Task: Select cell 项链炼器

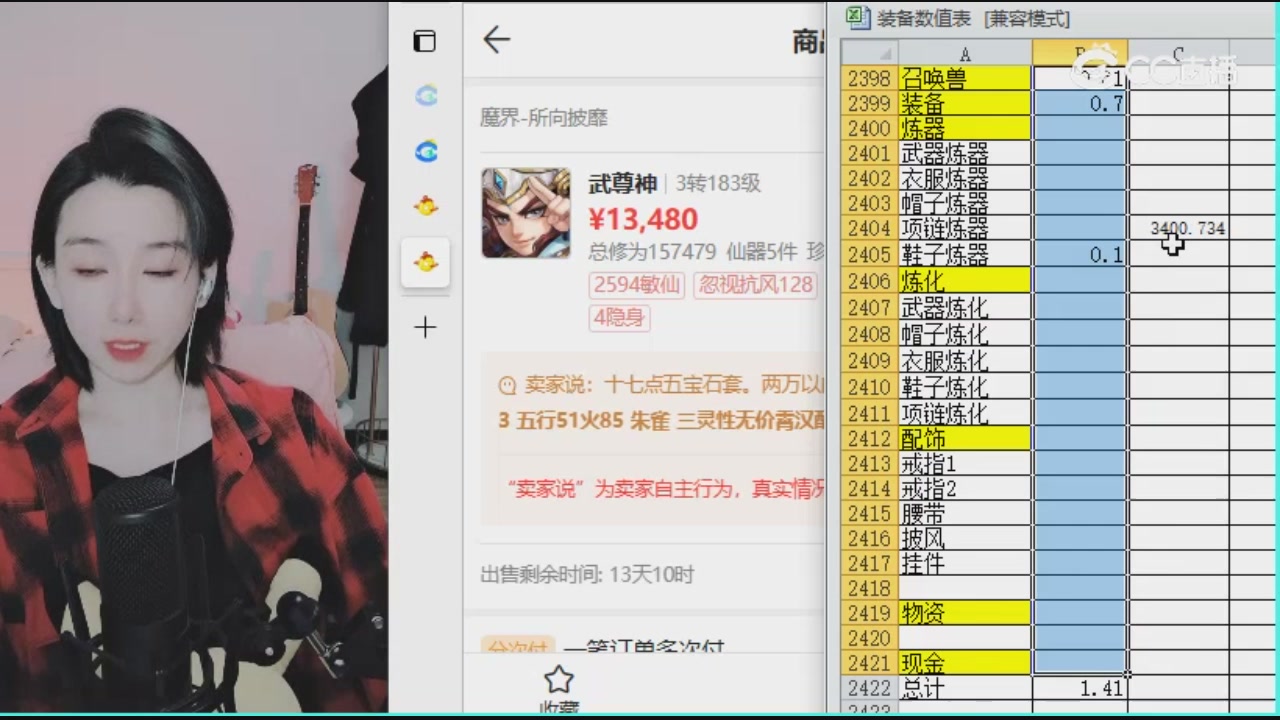Action: click(x=965, y=228)
